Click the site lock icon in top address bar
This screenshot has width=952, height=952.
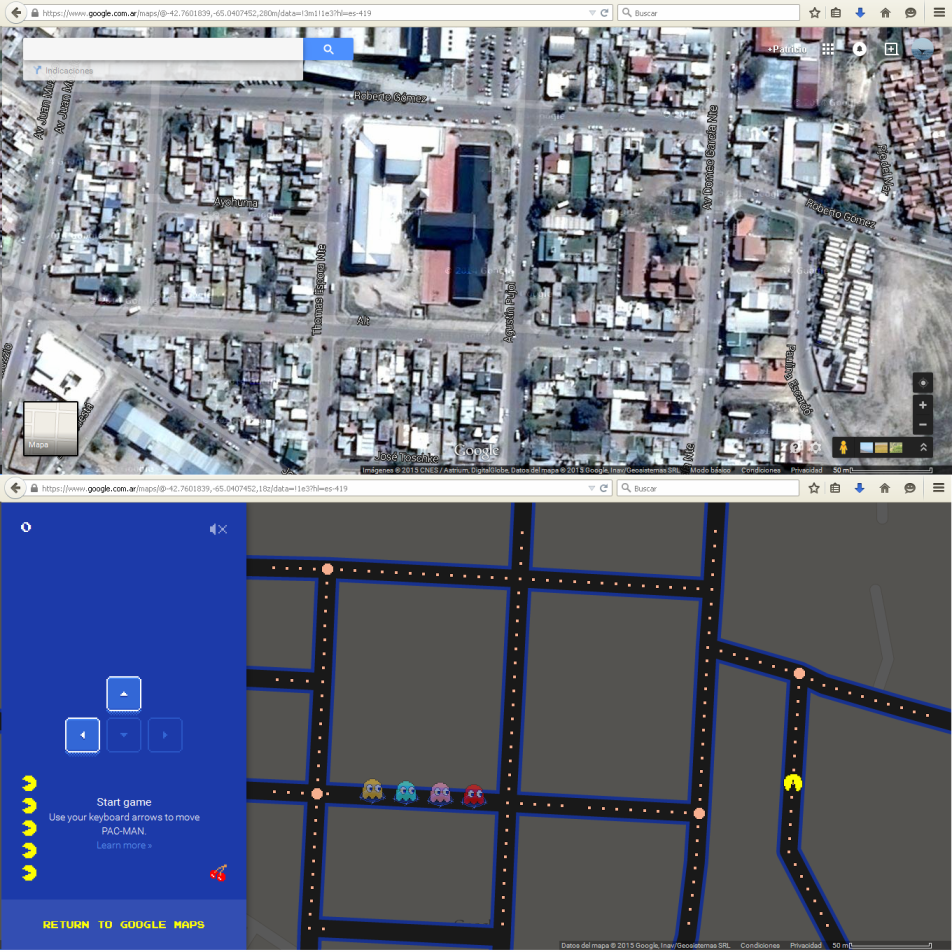(x=35, y=13)
